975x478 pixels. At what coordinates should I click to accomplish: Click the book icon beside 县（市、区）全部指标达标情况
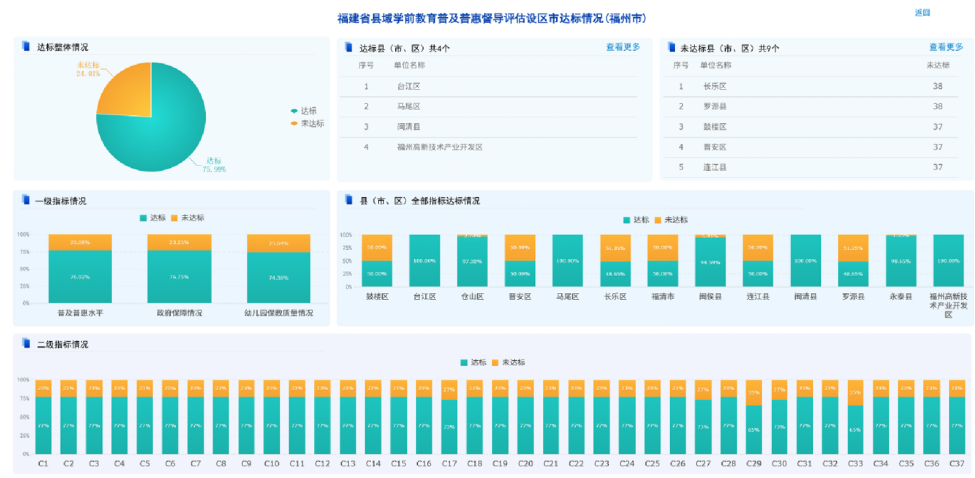coord(348,200)
